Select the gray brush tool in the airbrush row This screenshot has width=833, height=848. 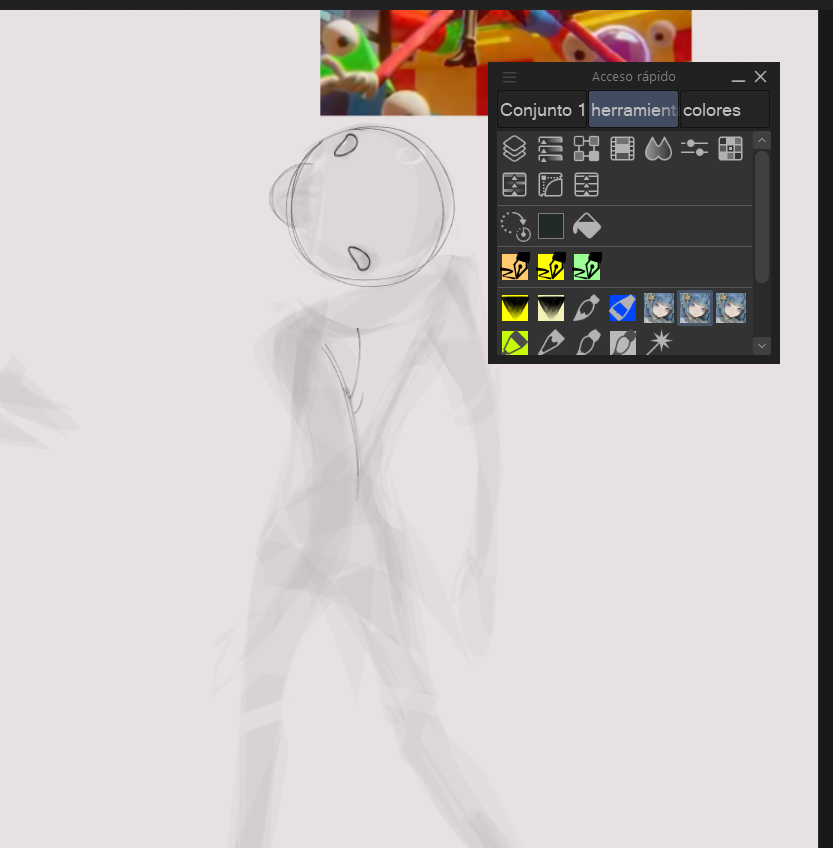pos(587,308)
